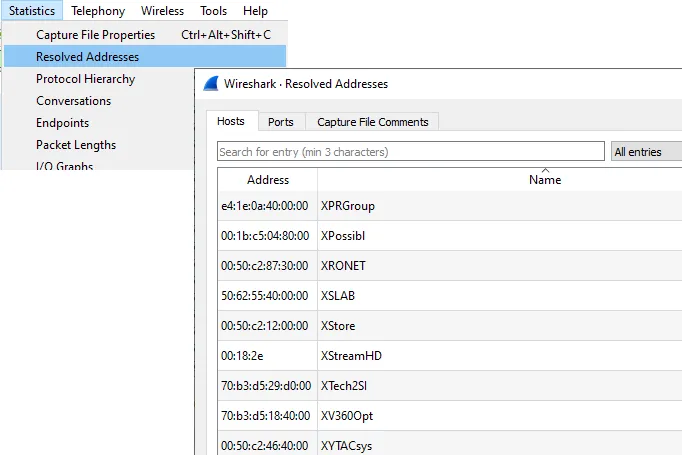This screenshot has width=682, height=455.
Task: Select address 70:b3:d5:29:d0:00
Action: (267, 386)
